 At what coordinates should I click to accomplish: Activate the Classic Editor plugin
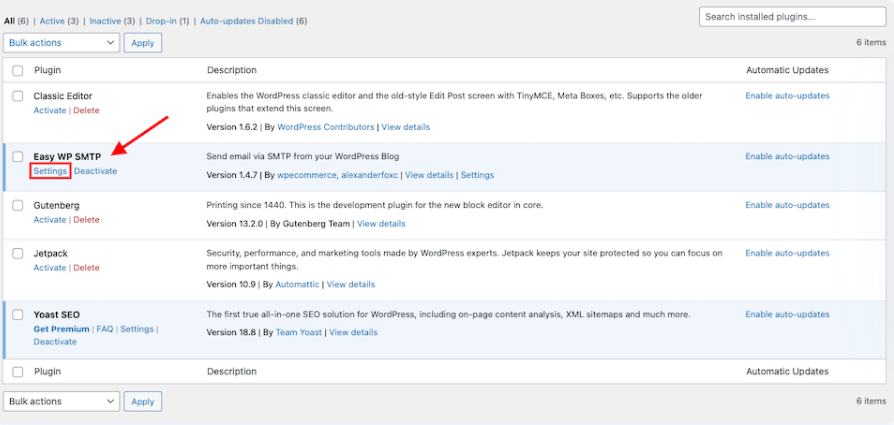point(50,110)
